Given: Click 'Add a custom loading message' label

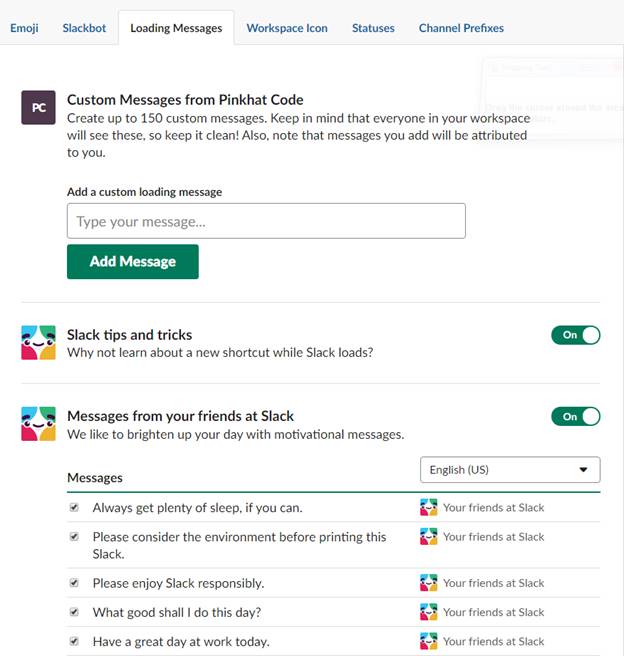Looking at the screenshot, I should (x=144, y=192).
